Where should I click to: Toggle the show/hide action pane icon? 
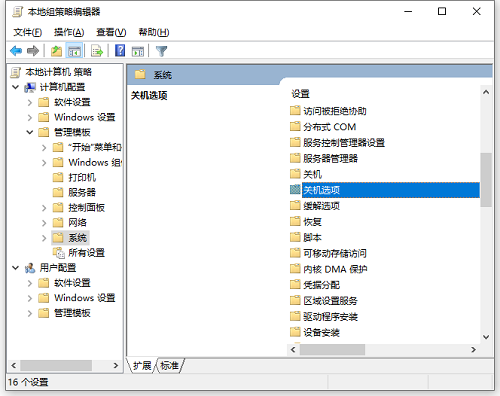coord(138,51)
